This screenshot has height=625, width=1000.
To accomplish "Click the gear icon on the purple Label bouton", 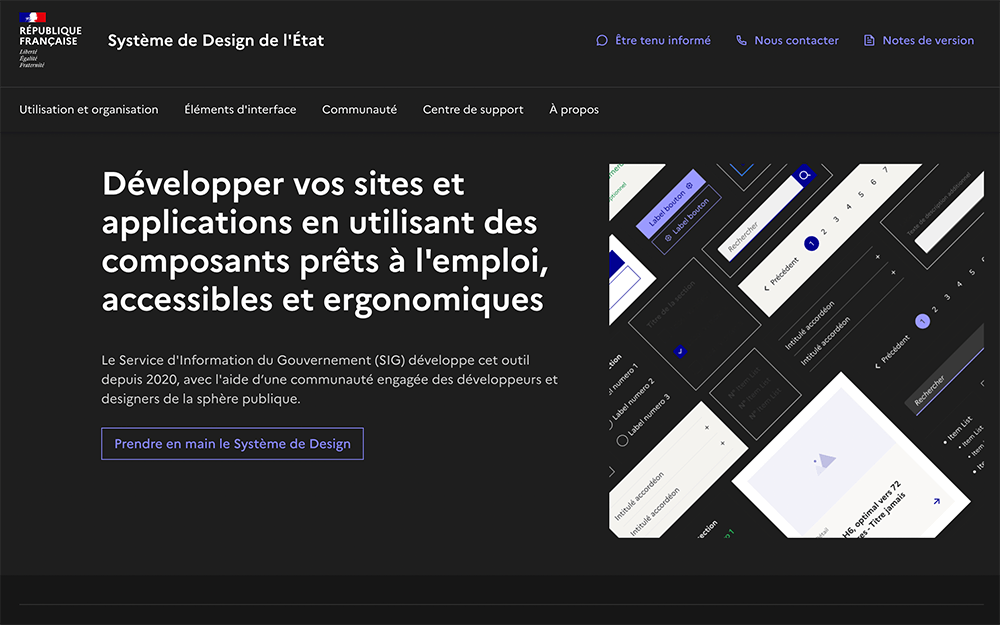I will tap(689, 186).
